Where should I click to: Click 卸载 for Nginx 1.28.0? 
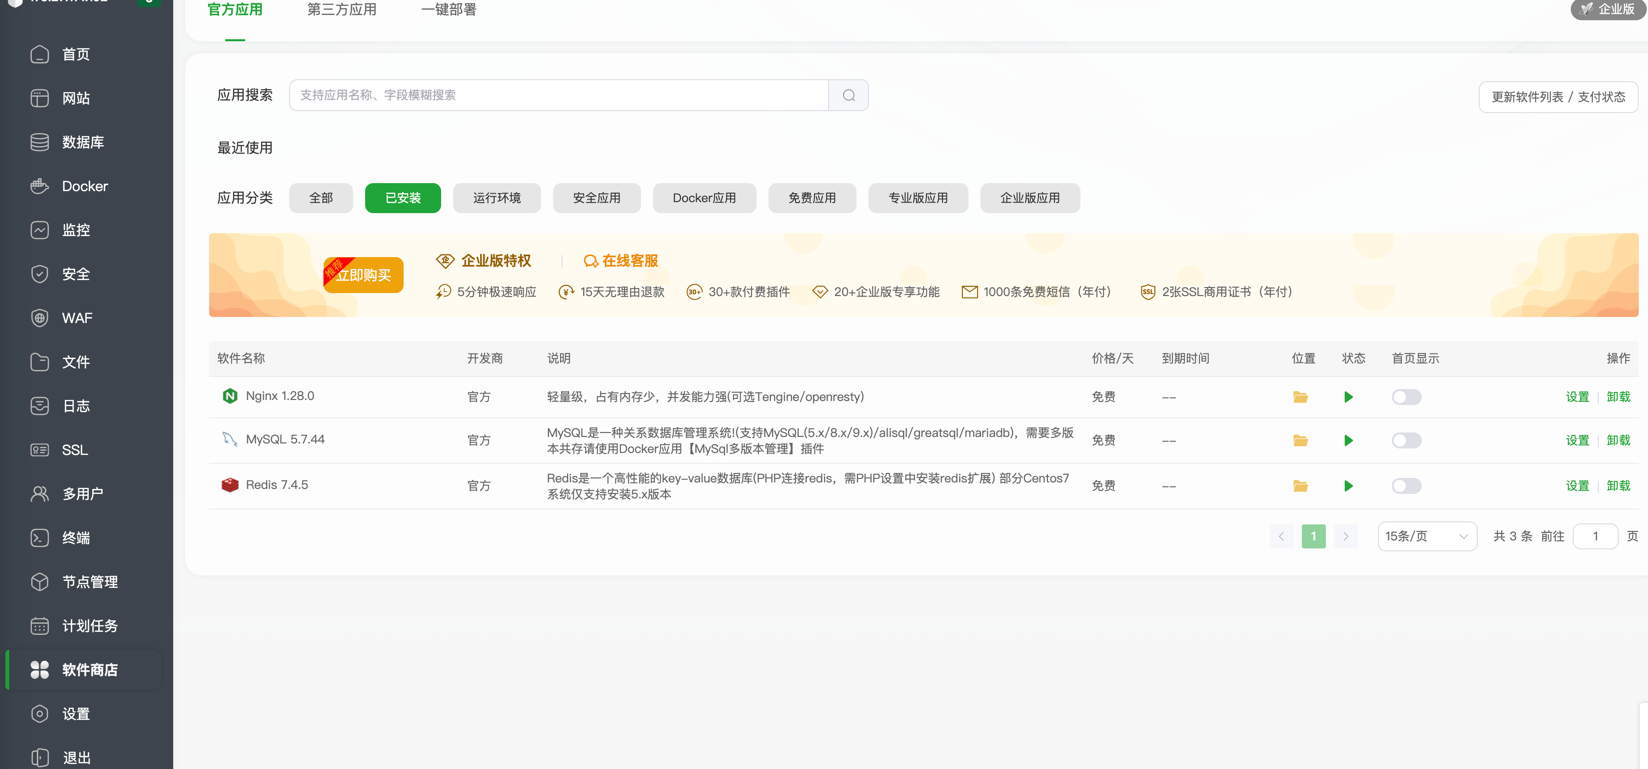click(1618, 397)
